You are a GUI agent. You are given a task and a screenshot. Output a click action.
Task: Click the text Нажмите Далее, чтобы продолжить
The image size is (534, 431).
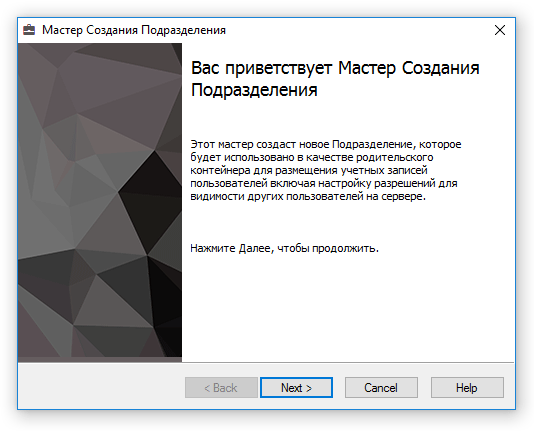[284, 249]
